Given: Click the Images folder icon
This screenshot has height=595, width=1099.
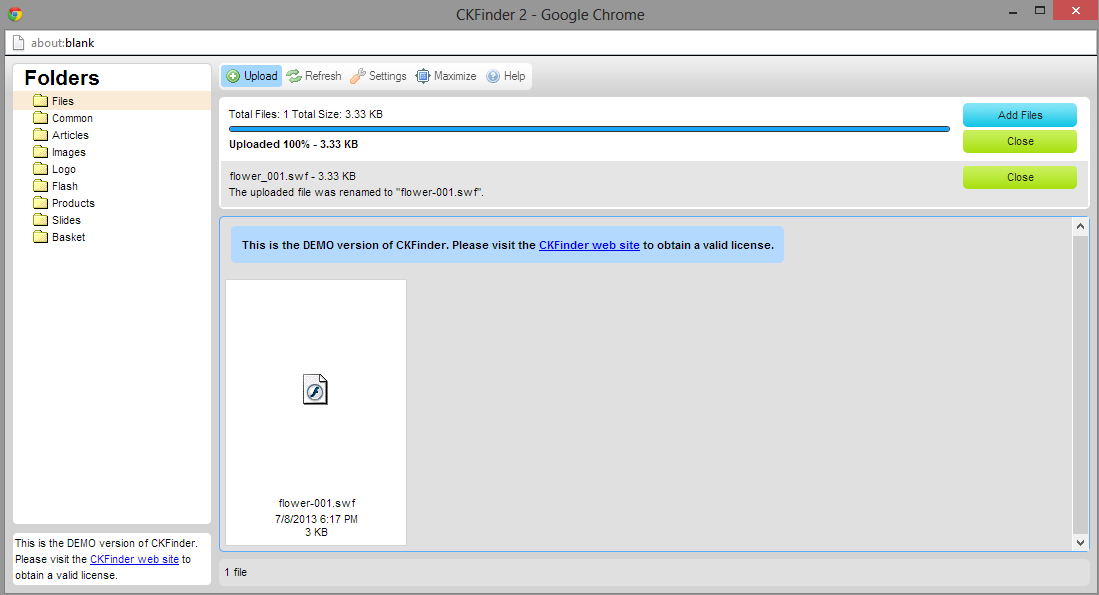Looking at the screenshot, I should [x=41, y=152].
